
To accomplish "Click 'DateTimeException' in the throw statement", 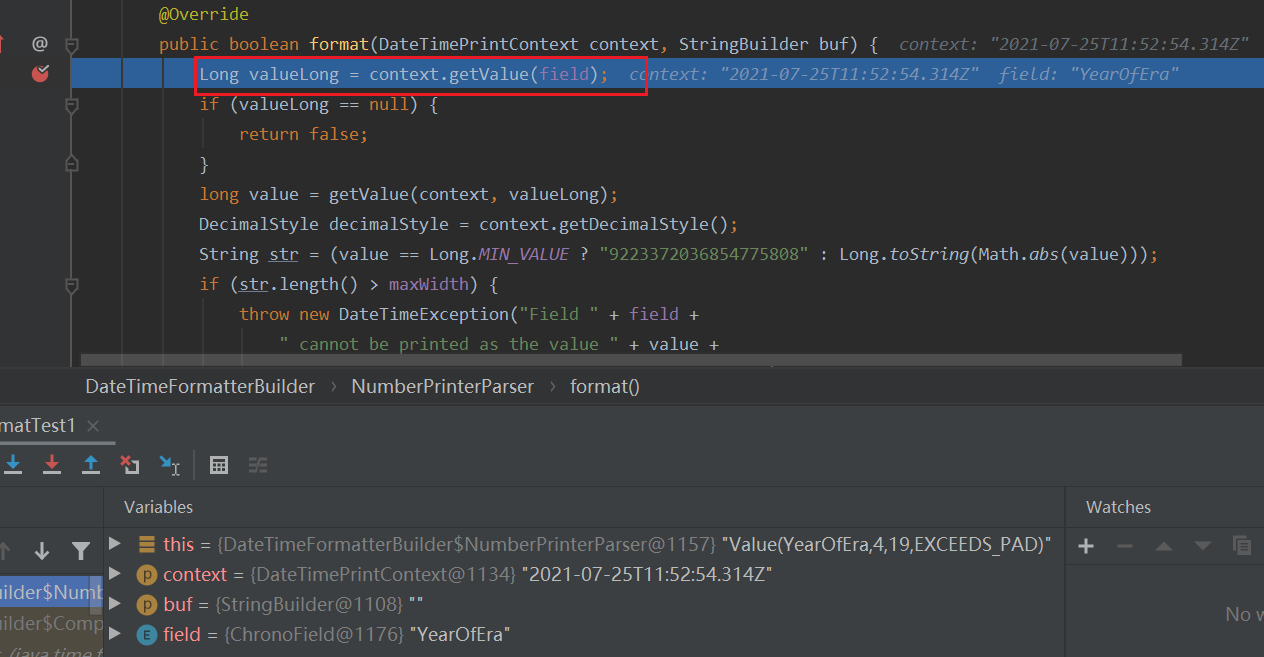I will coord(424,314).
